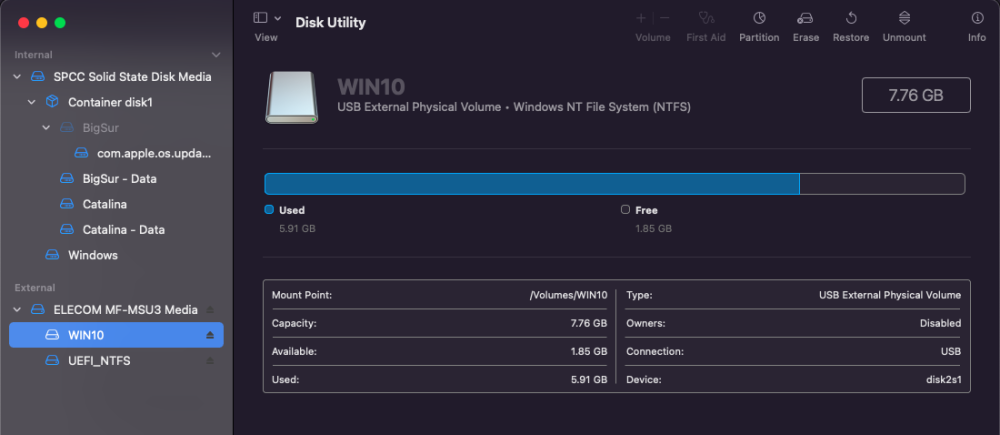Image resolution: width=1000 pixels, height=435 pixels.
Task: Open the Partition pie chart tool
Action: (x=759, y=18)
